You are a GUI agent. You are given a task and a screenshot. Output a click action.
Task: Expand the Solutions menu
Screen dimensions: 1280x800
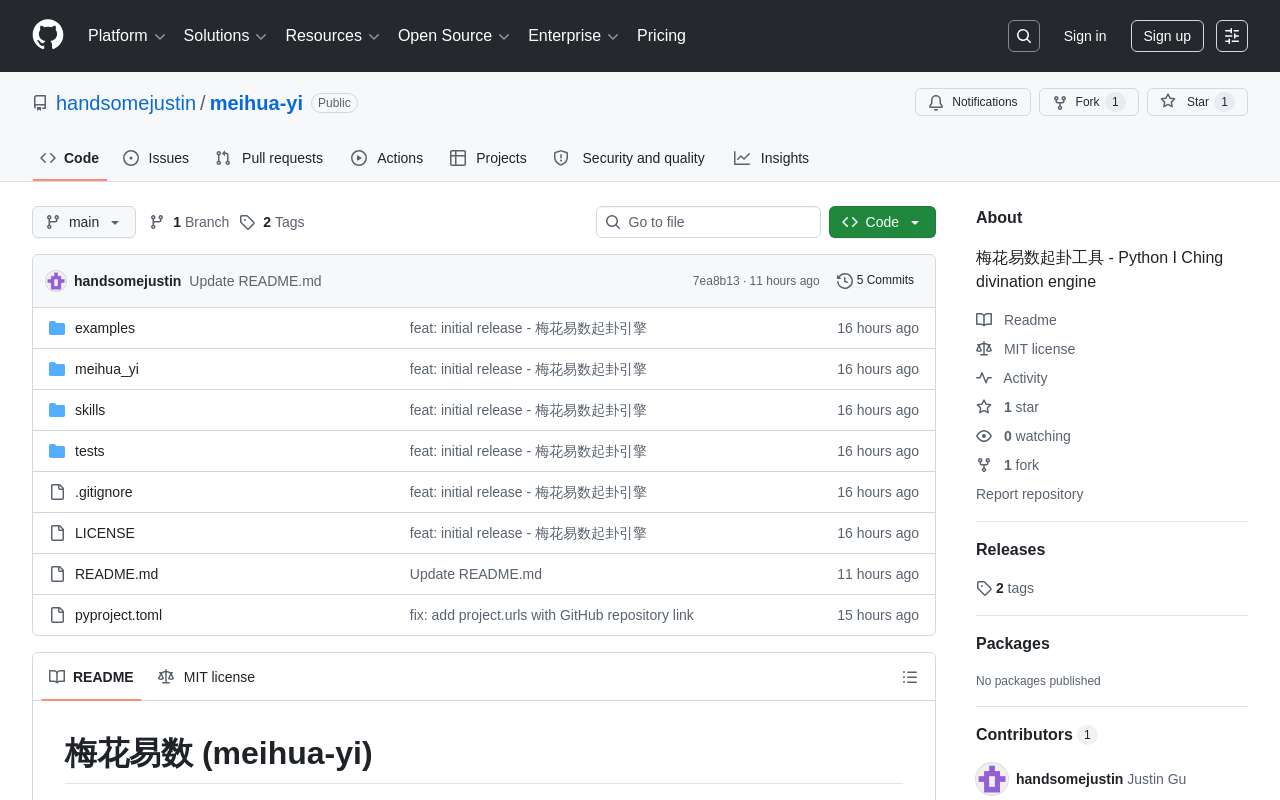click(x=225, y=36)
